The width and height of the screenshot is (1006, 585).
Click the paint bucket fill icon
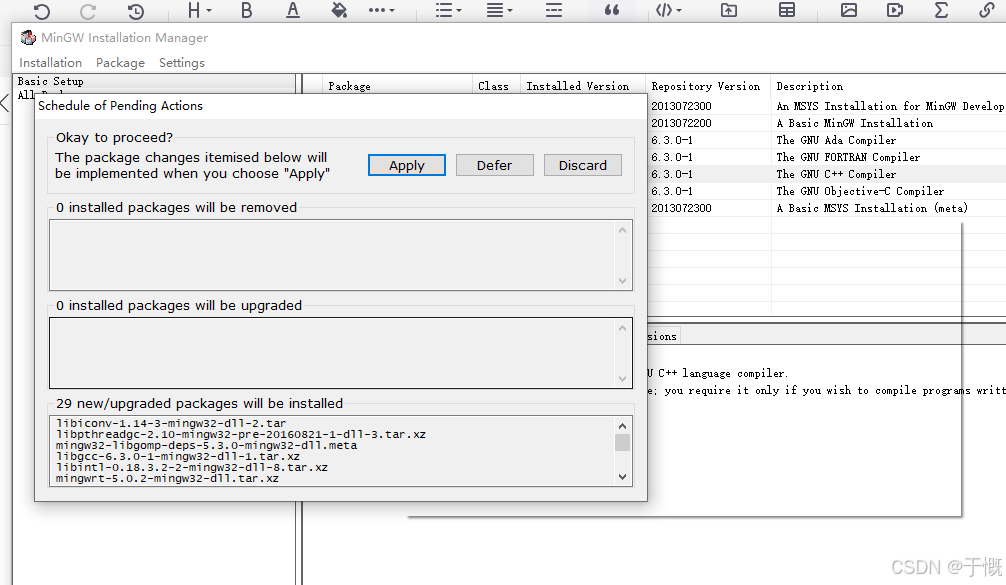339,11
